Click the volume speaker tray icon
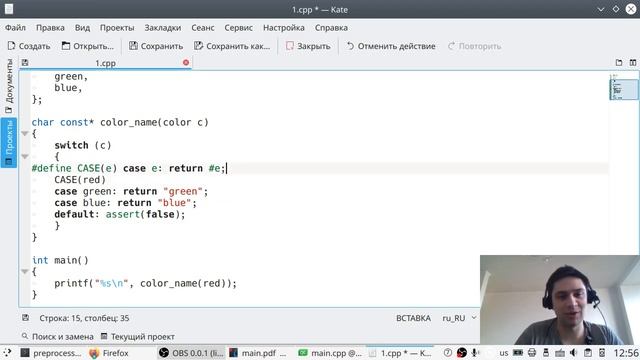Screen dimensions: 640x360 (573, 352)
